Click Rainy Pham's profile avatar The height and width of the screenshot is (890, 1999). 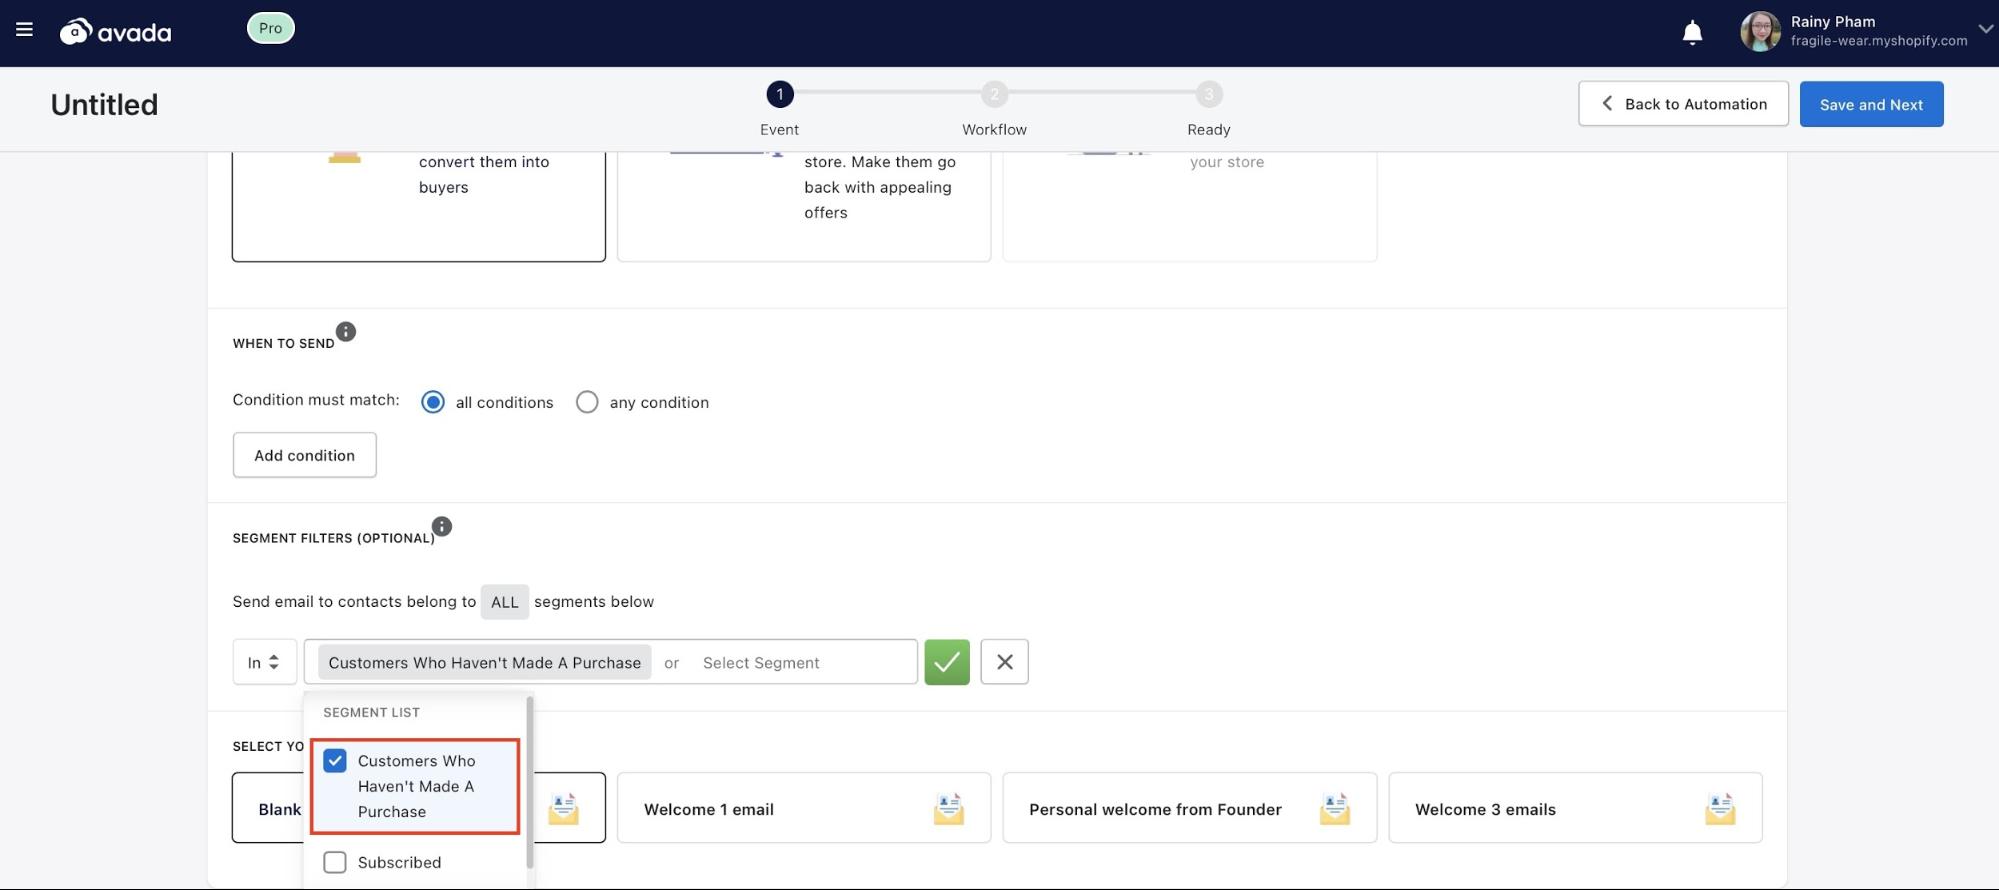pos(1760,31)
